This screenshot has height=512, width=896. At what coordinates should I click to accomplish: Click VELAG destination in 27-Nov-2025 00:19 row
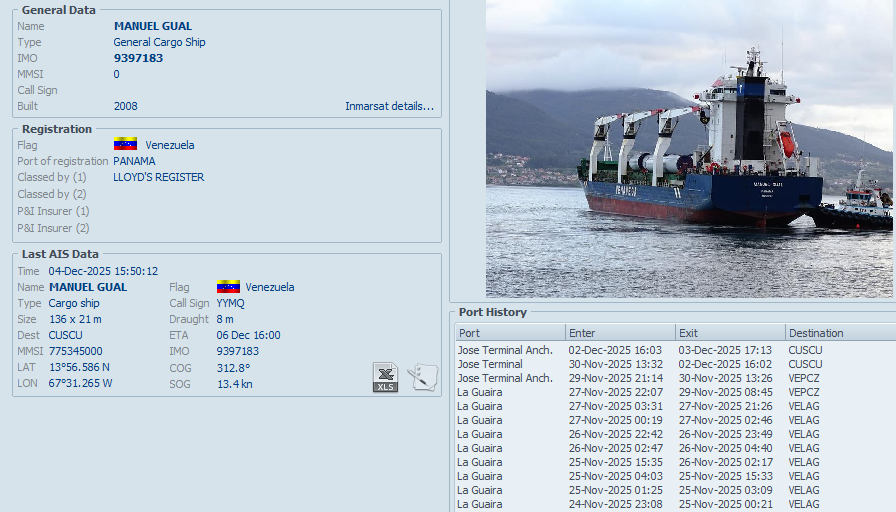tap(804, 420)
